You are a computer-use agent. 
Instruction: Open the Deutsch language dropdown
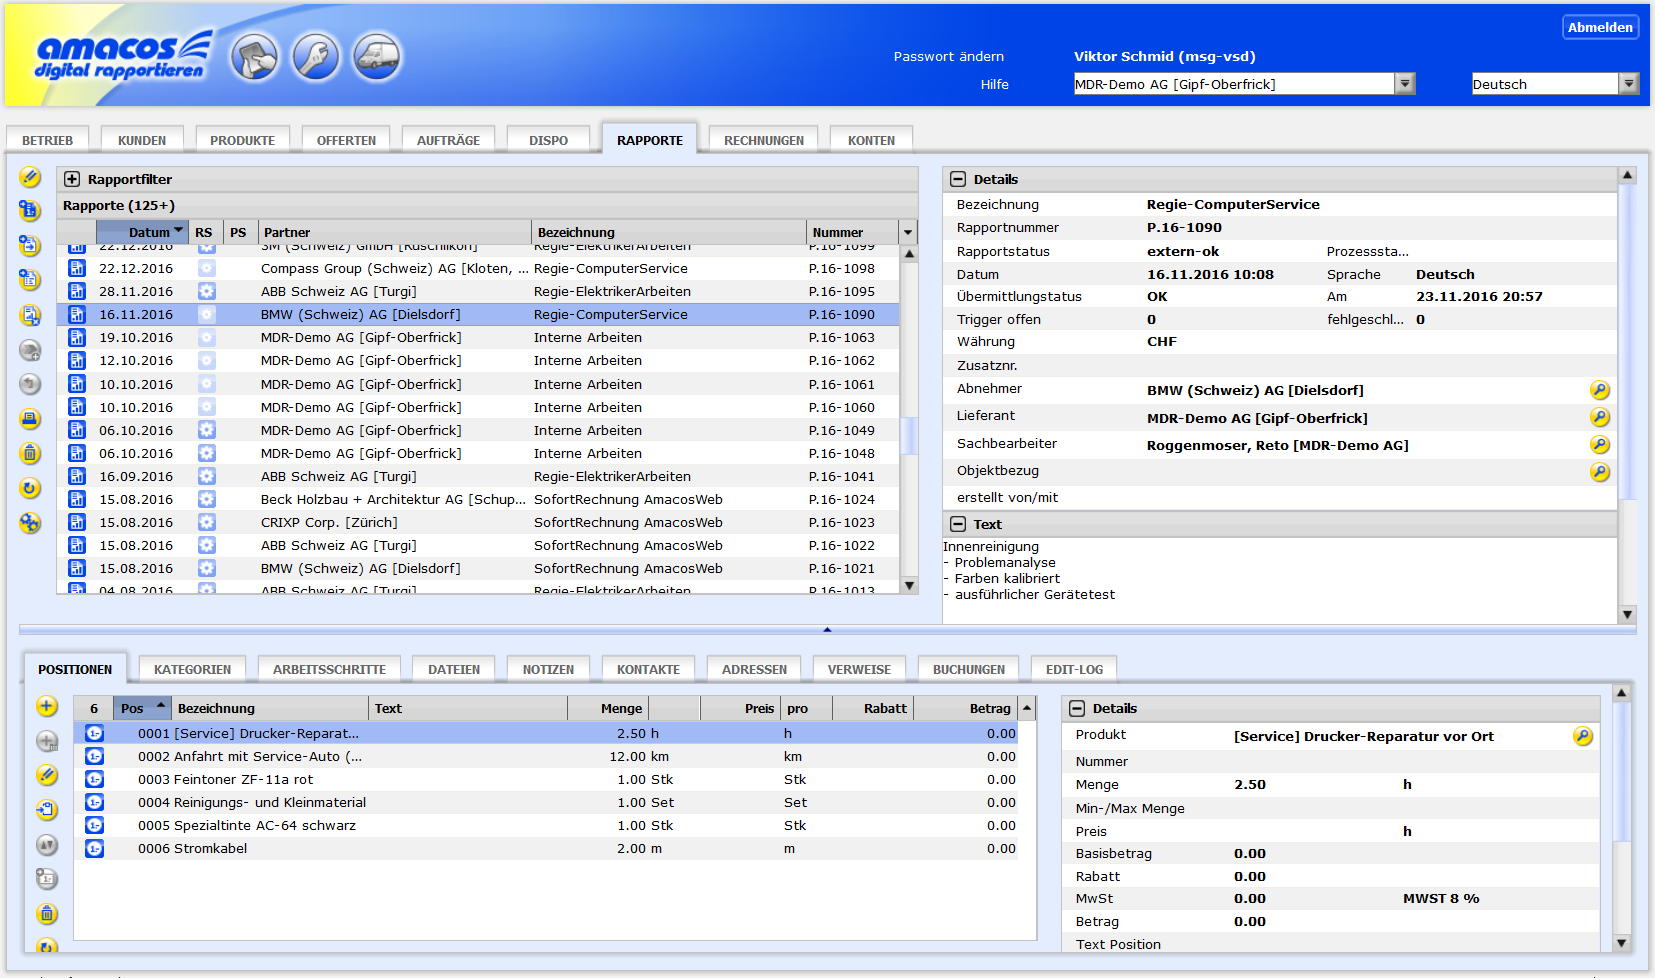click(x=1629, y=84)
